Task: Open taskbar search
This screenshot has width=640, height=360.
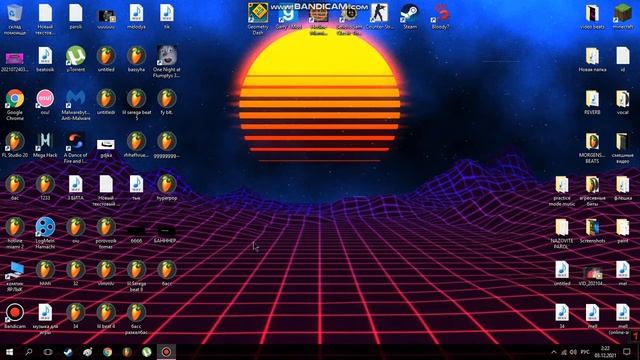Action: (29, 352)
